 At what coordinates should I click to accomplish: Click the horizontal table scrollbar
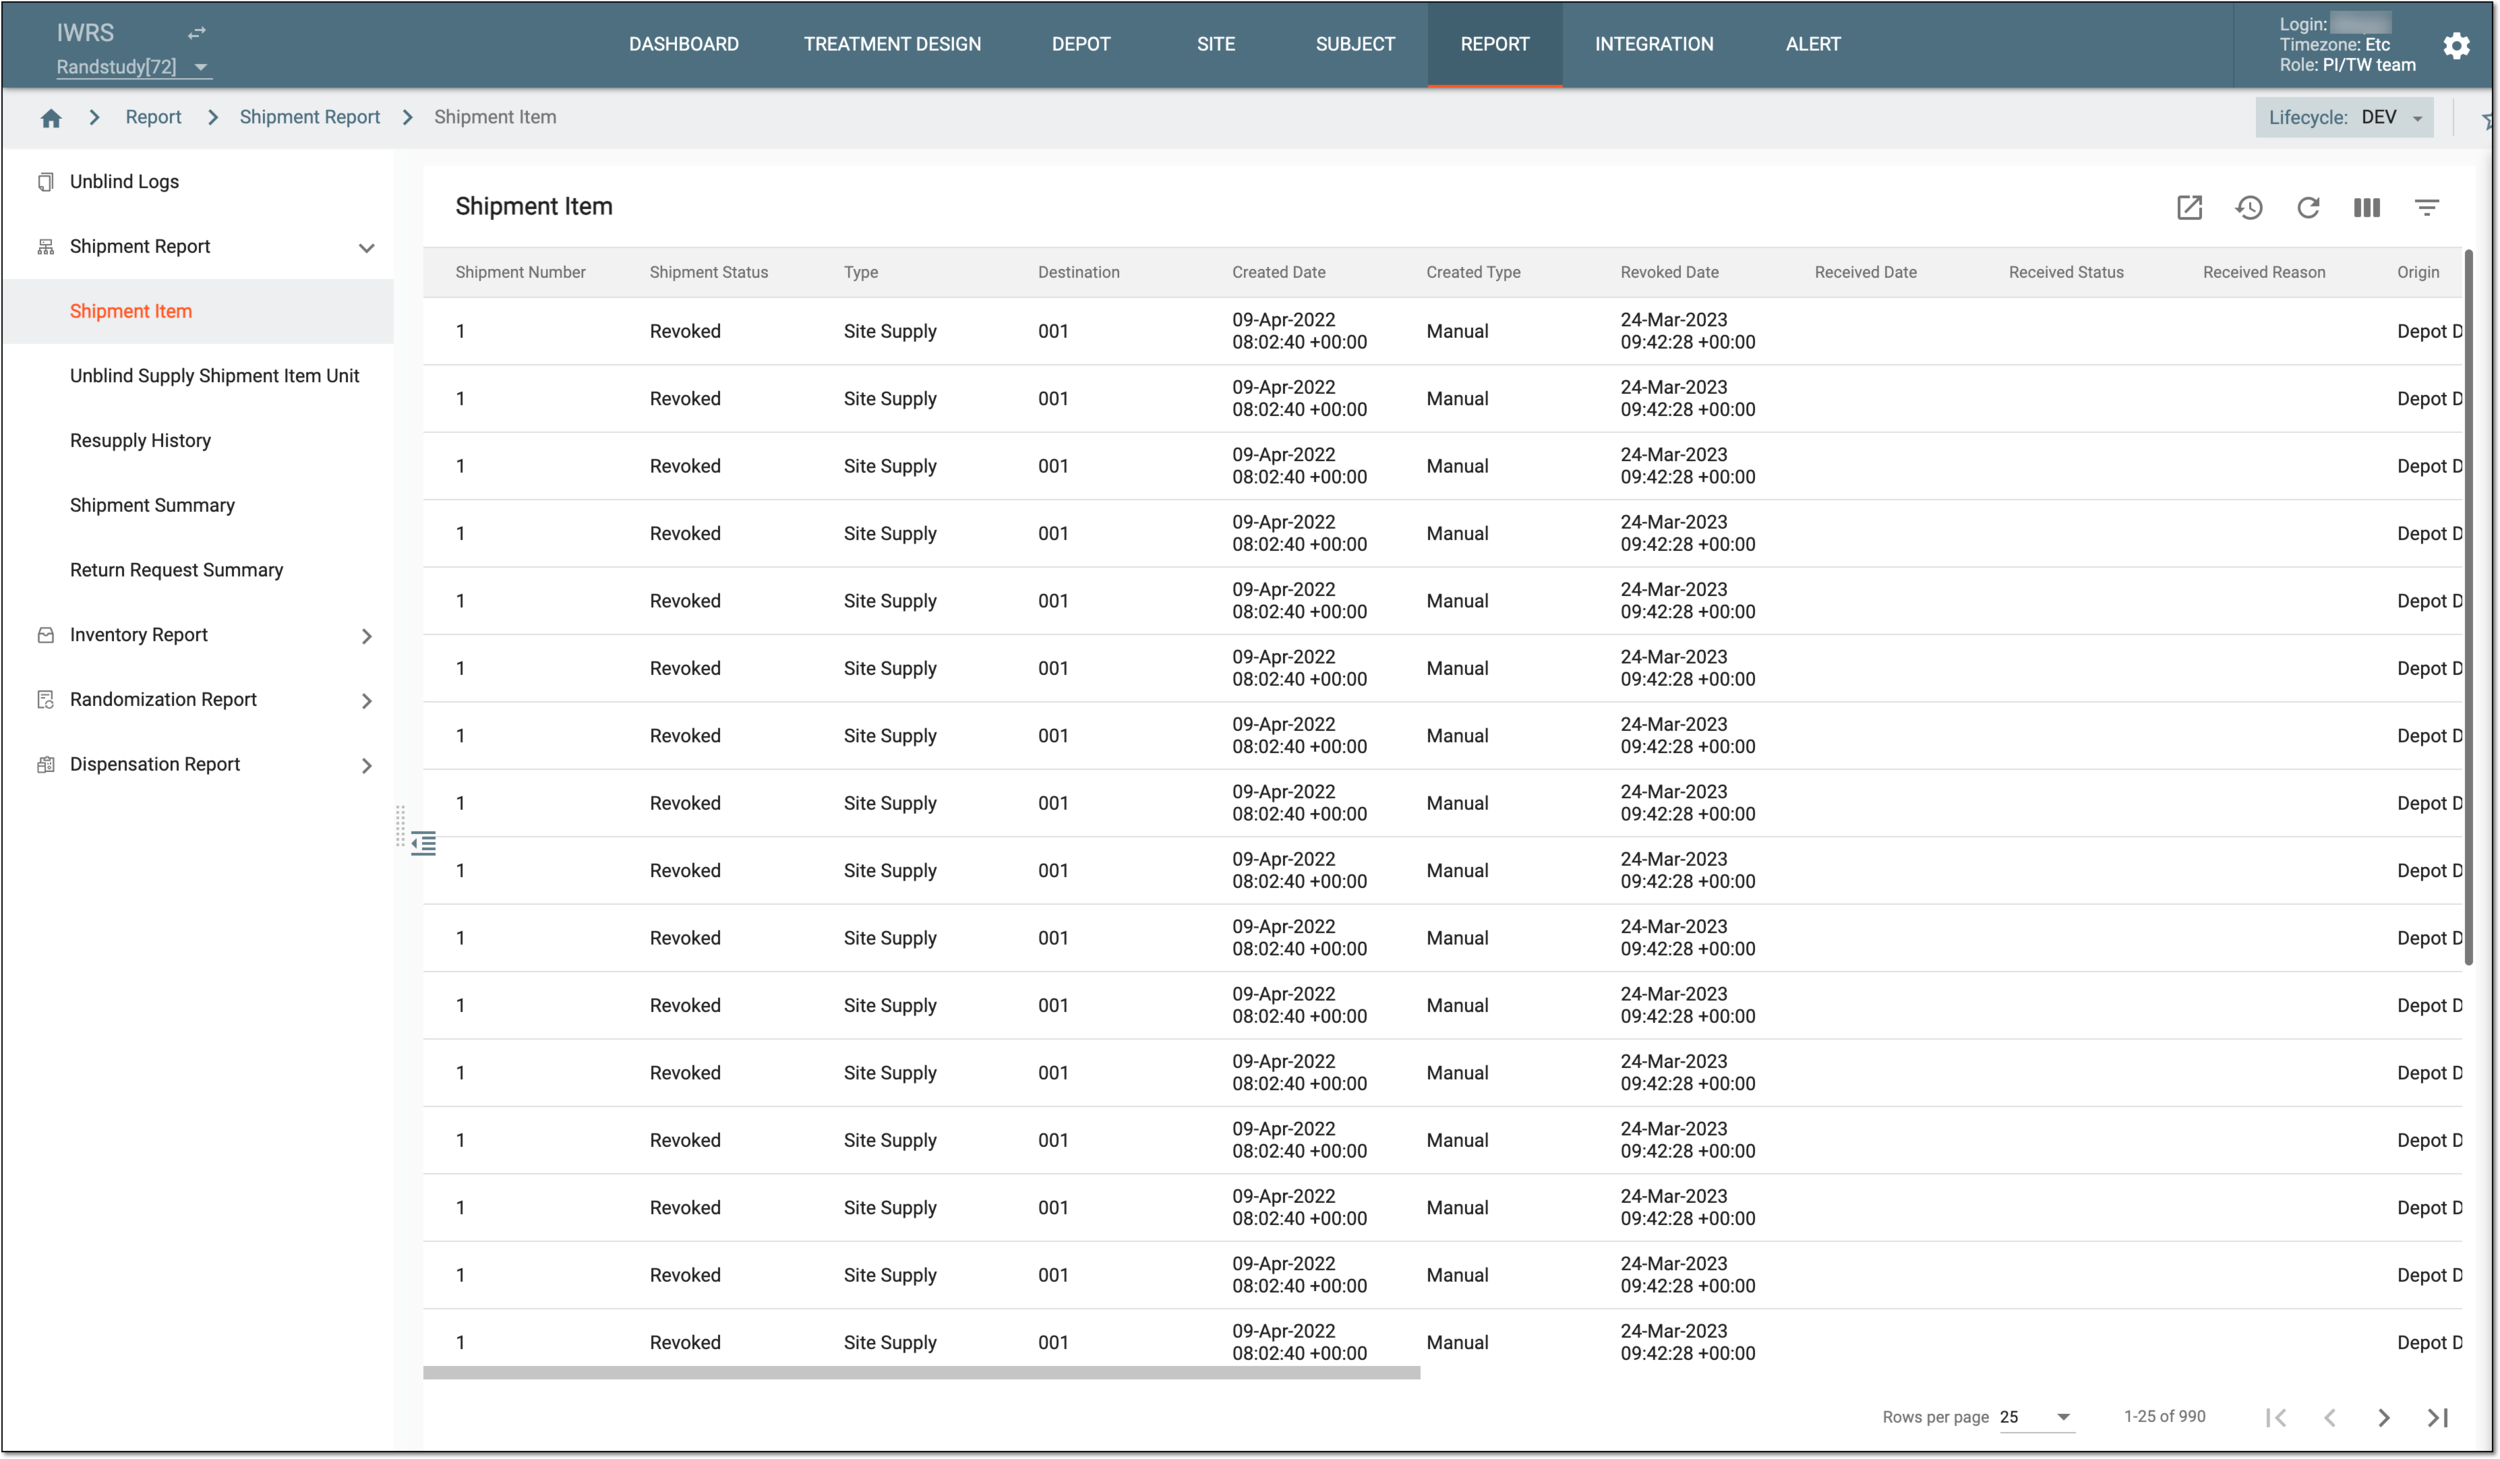click(921, 1373)
